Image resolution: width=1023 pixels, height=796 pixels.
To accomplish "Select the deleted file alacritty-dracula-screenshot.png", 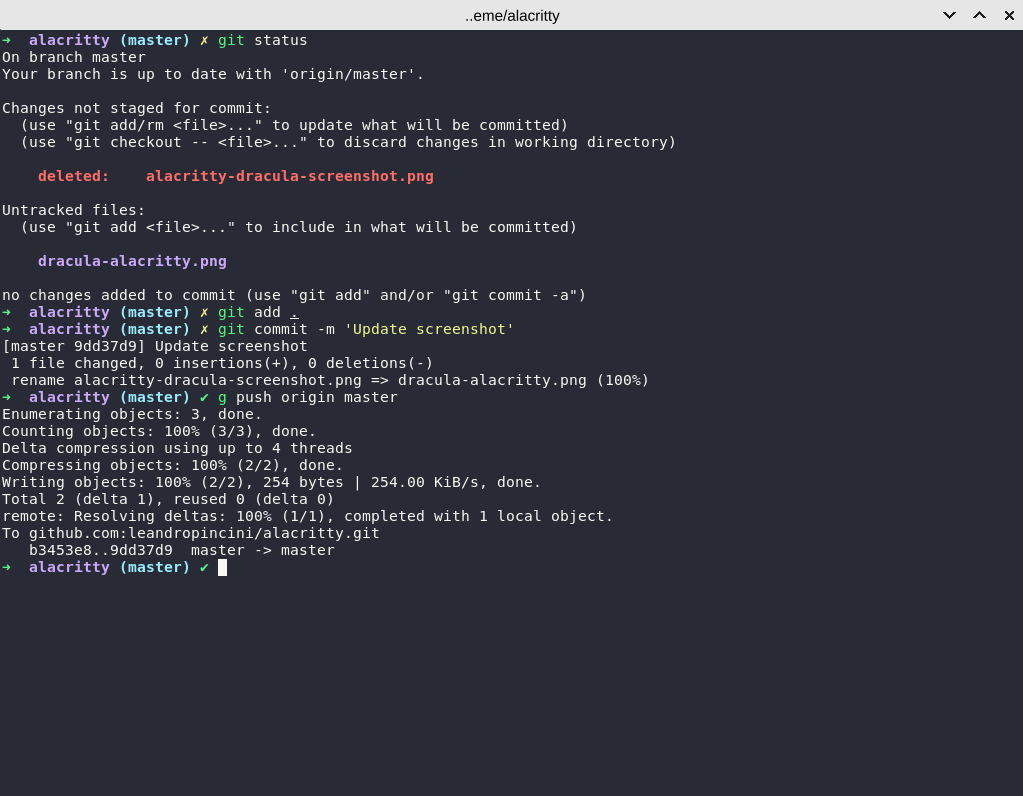I will point(289,176).
